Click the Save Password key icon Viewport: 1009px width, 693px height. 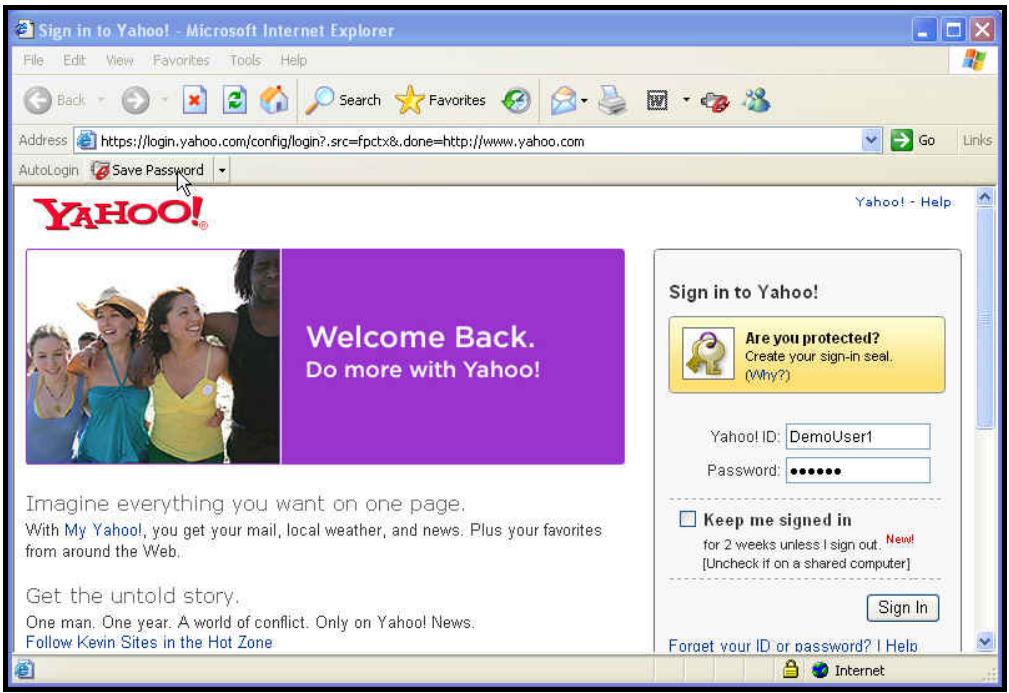[100, 170]
